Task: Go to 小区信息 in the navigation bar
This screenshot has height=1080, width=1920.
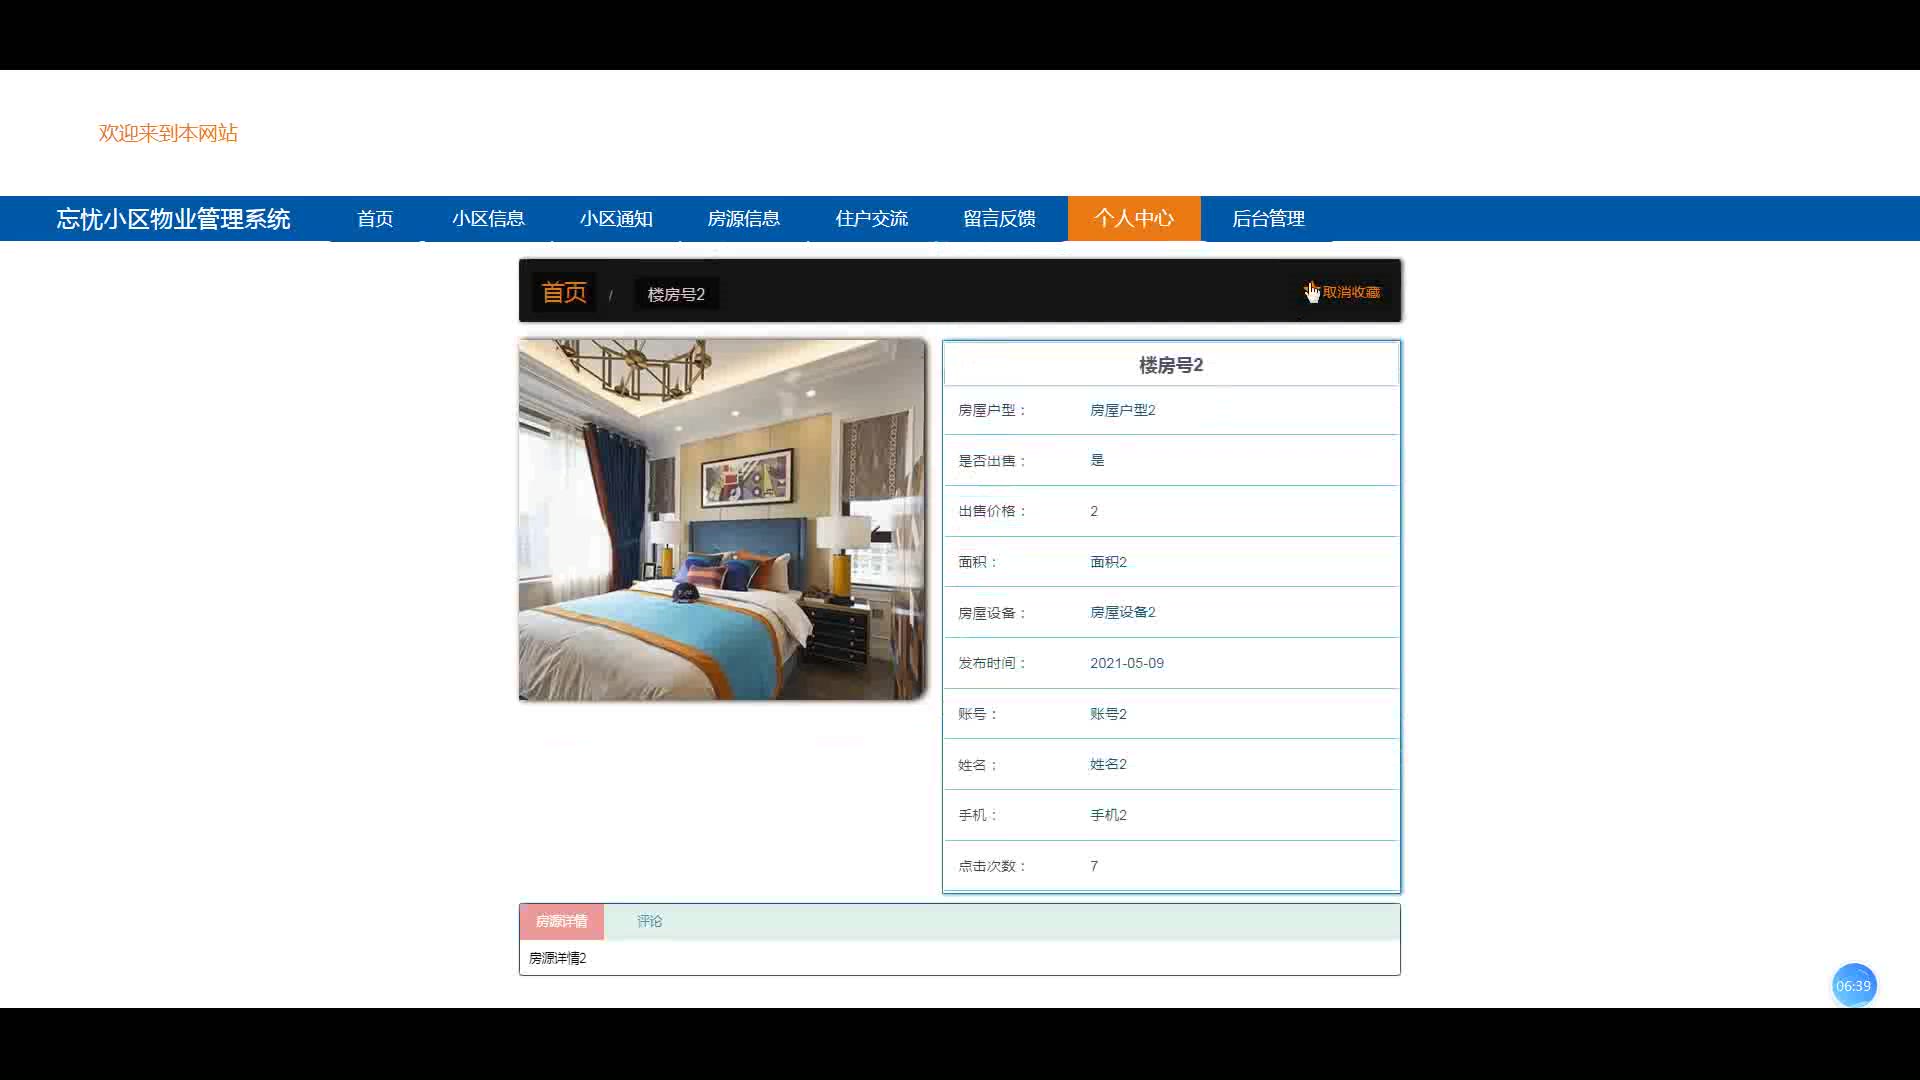Action: click(x=488, y=219)
